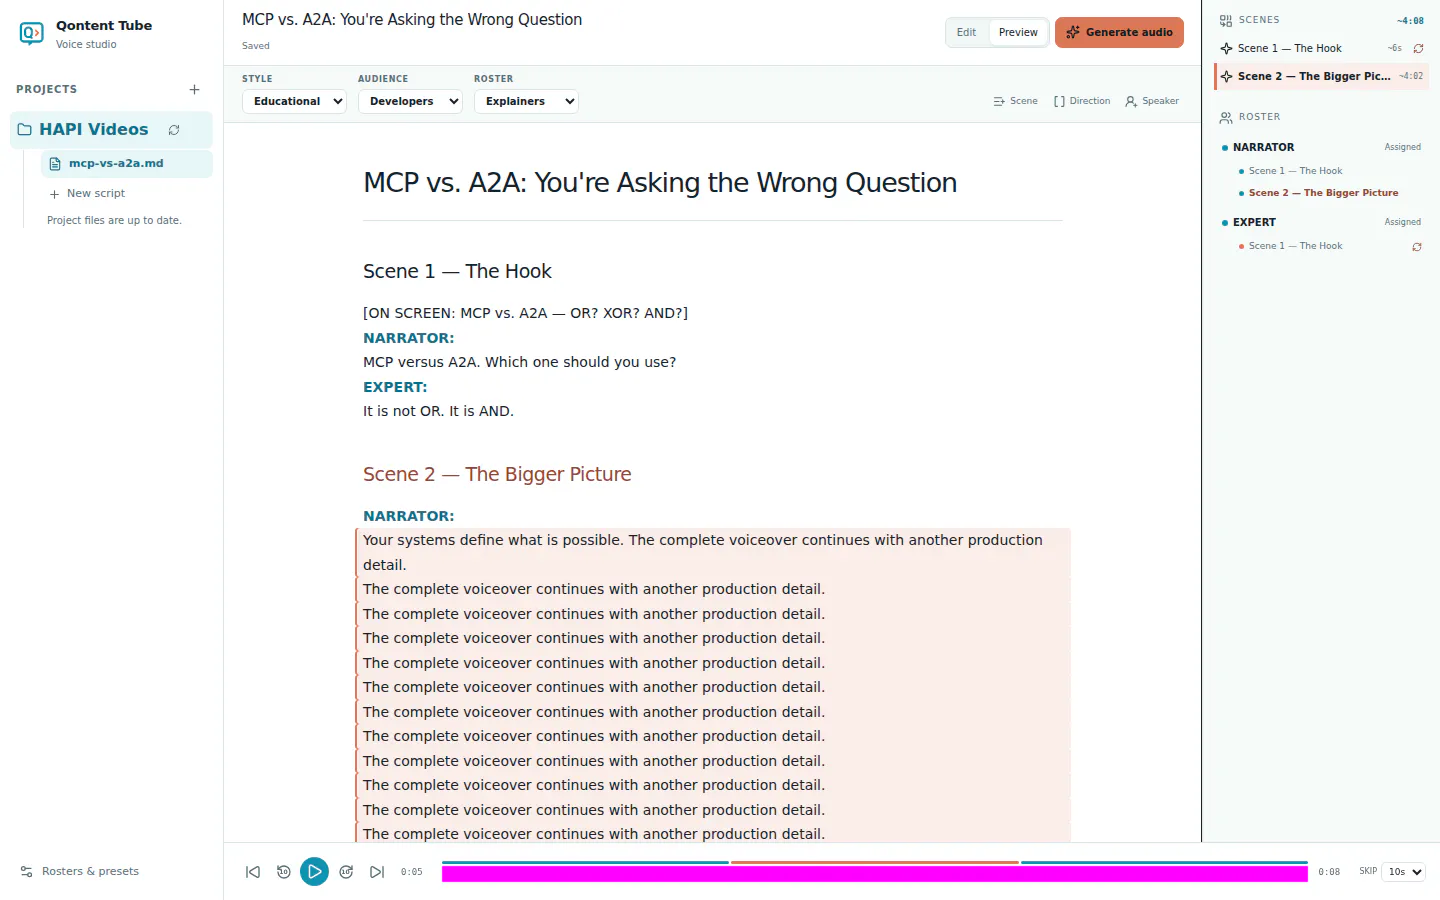Click the Qontent Tube logo icon
The image size is (1440, 900).
32,34
